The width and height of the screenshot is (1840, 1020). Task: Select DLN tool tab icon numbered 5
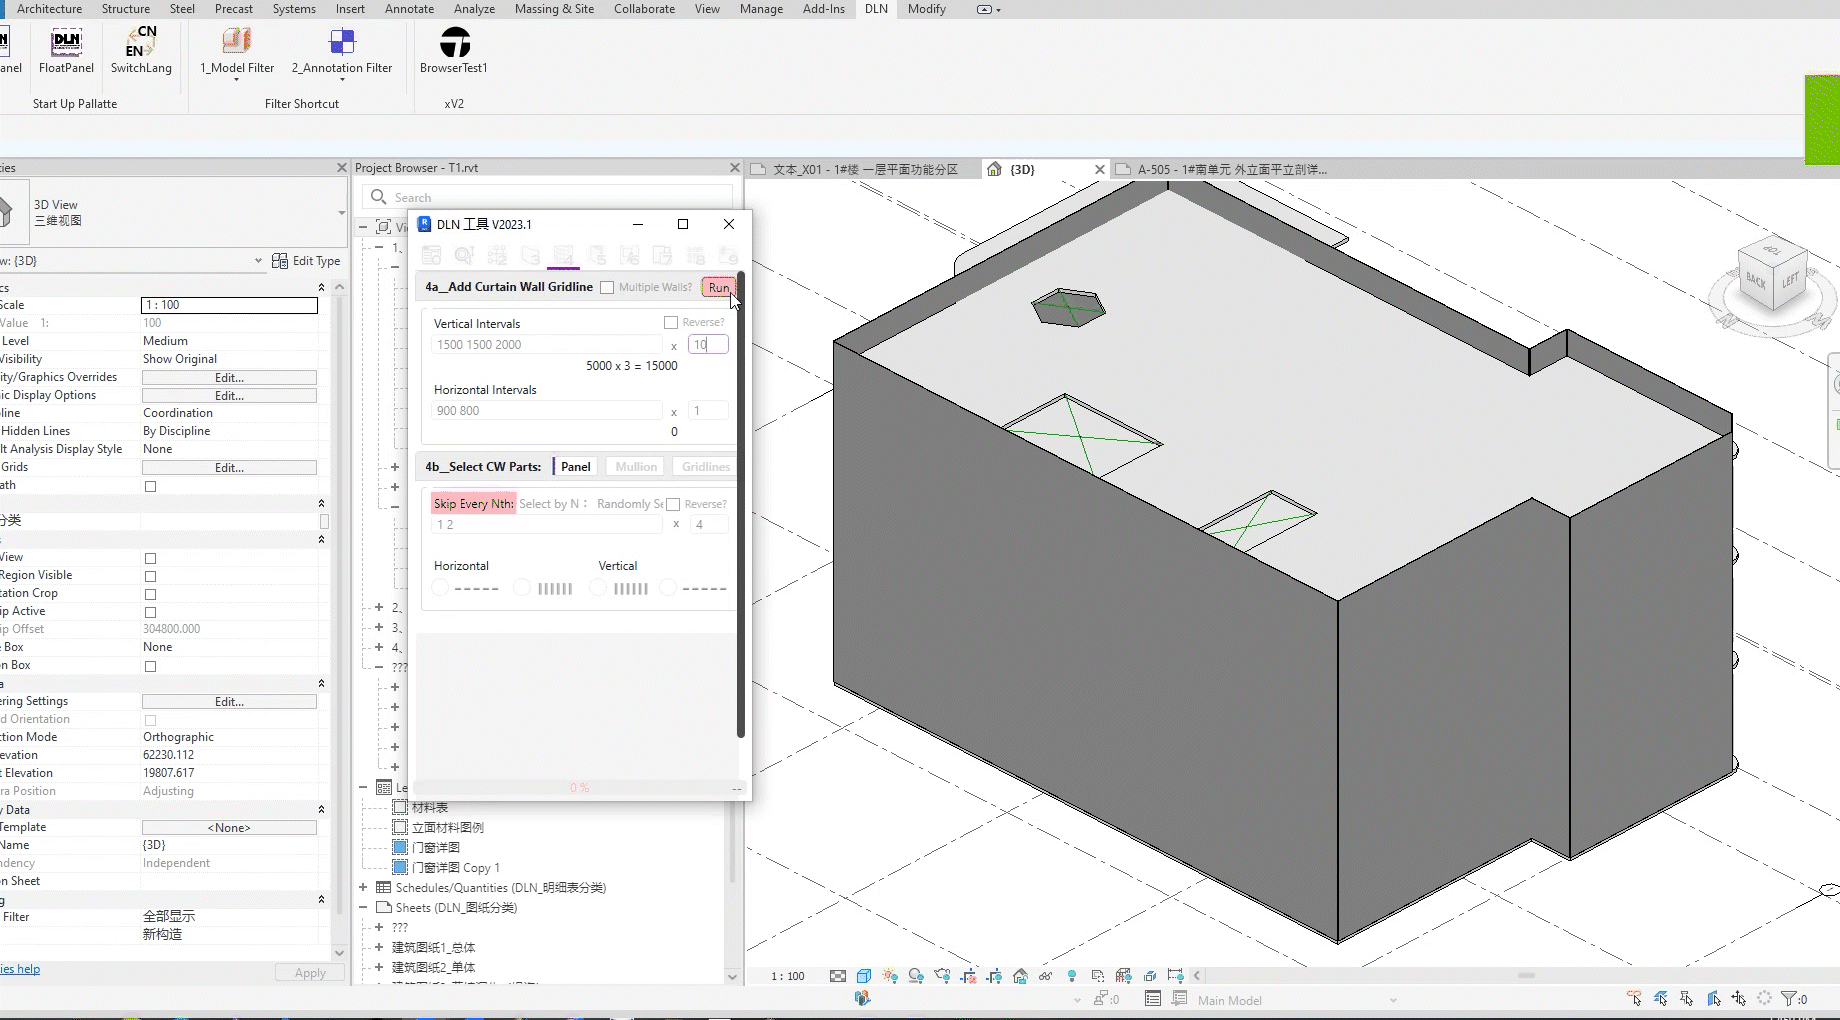(x=597, y=256)
